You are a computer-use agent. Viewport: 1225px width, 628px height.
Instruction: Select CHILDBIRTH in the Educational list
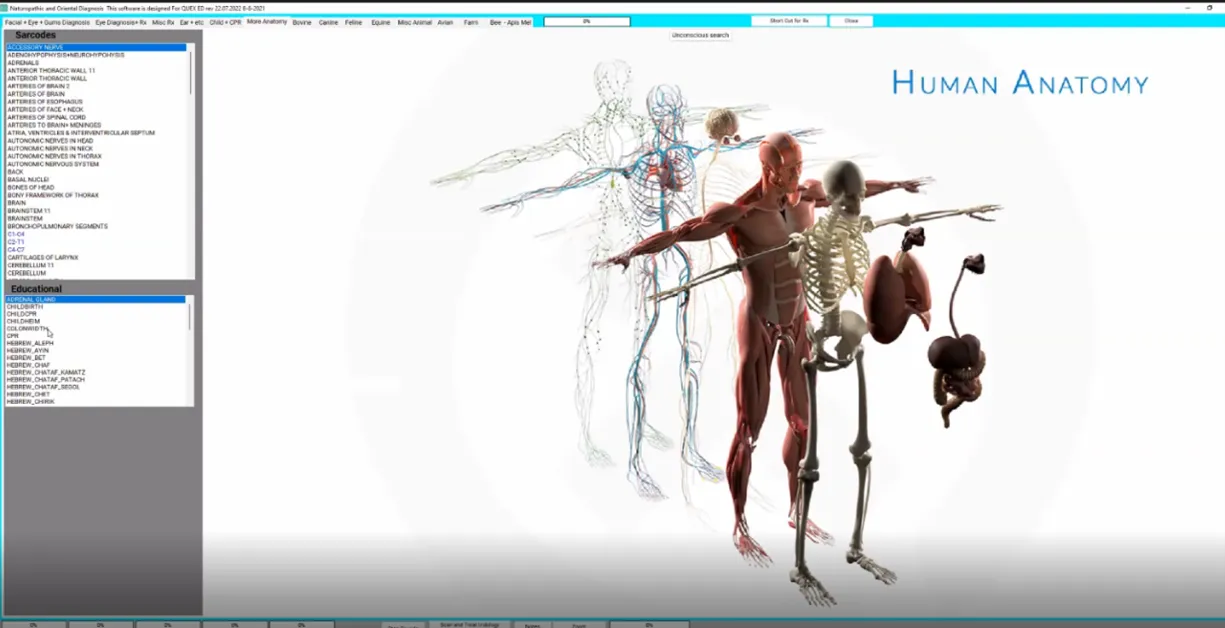click(x=24, y=307)
